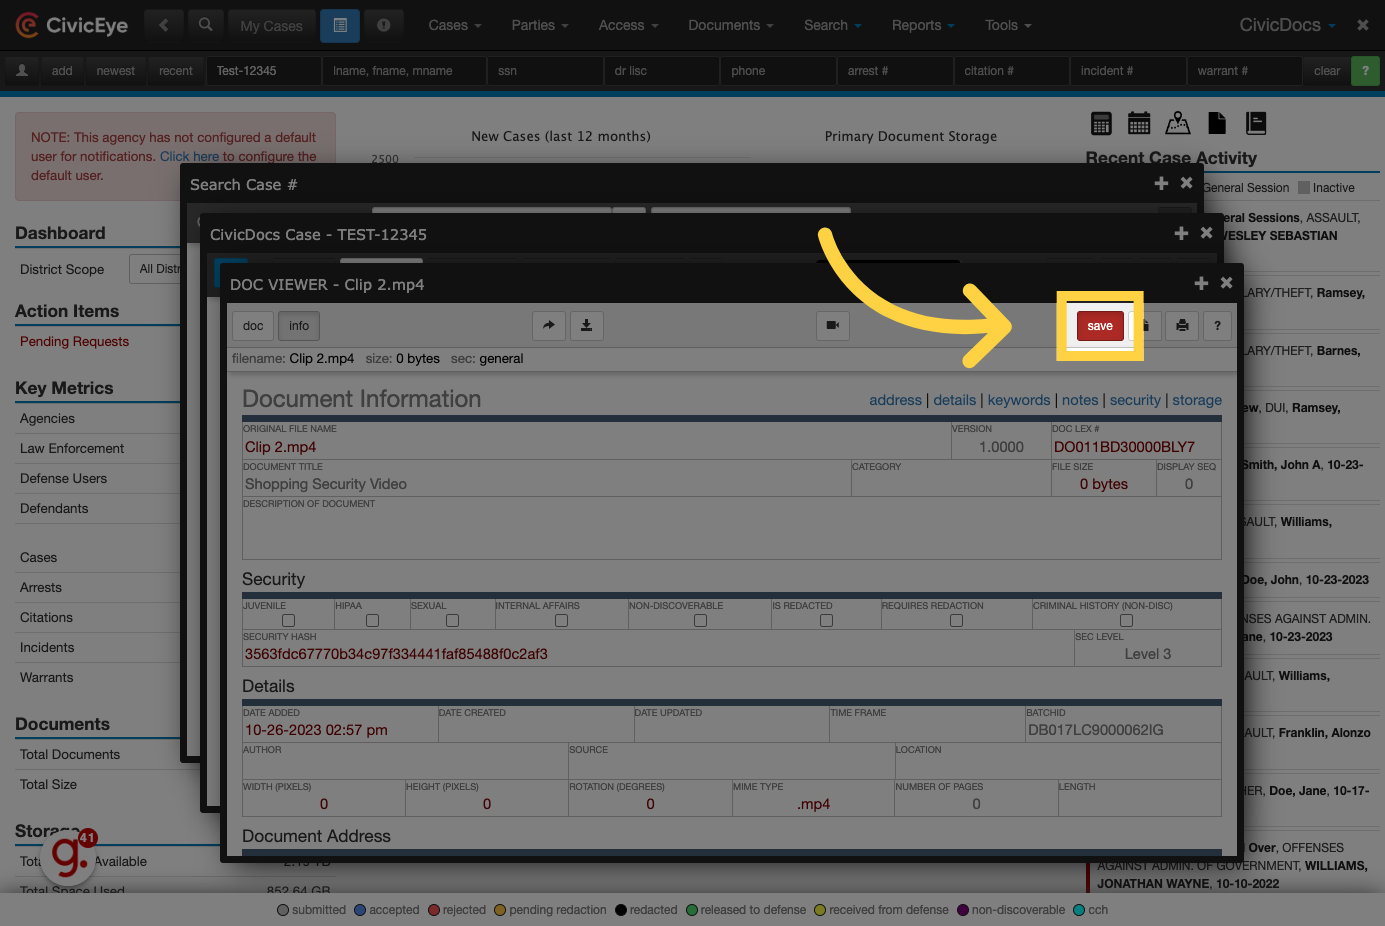Viewport: 1385px width, 926px height.
Task: Click the blank document icon above Recent Case Activity
Action: pyautogui.click(x=1217, y=123)
